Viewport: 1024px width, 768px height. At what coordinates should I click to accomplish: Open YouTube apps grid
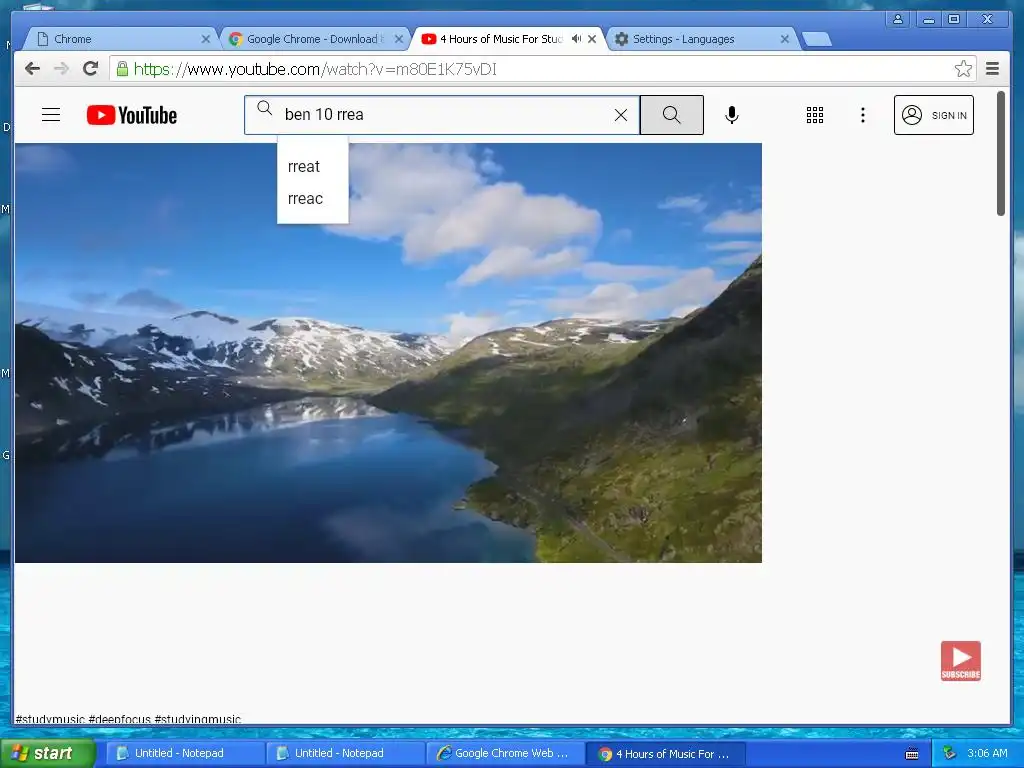[x=814, y=115]
